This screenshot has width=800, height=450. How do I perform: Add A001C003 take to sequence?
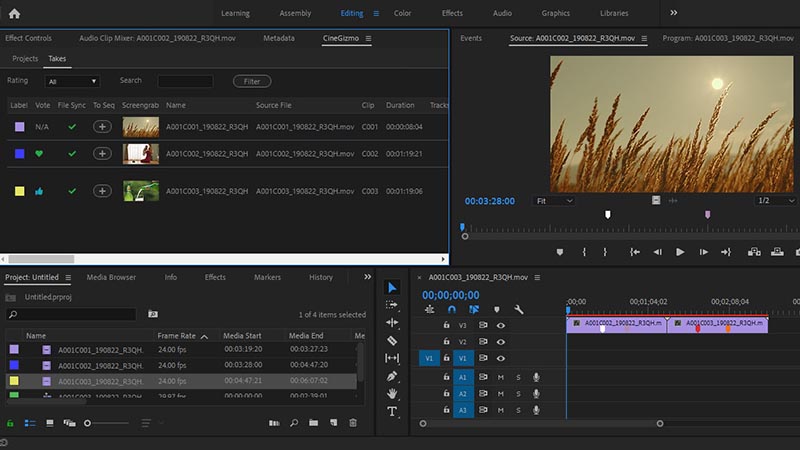click(102, 191)
